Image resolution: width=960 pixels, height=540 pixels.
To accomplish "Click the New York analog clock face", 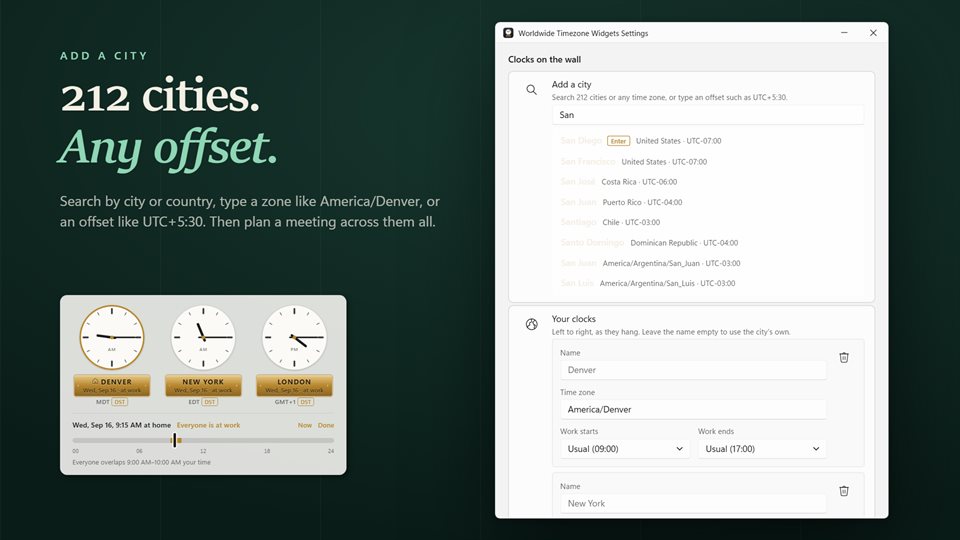I will click(203, 337).
